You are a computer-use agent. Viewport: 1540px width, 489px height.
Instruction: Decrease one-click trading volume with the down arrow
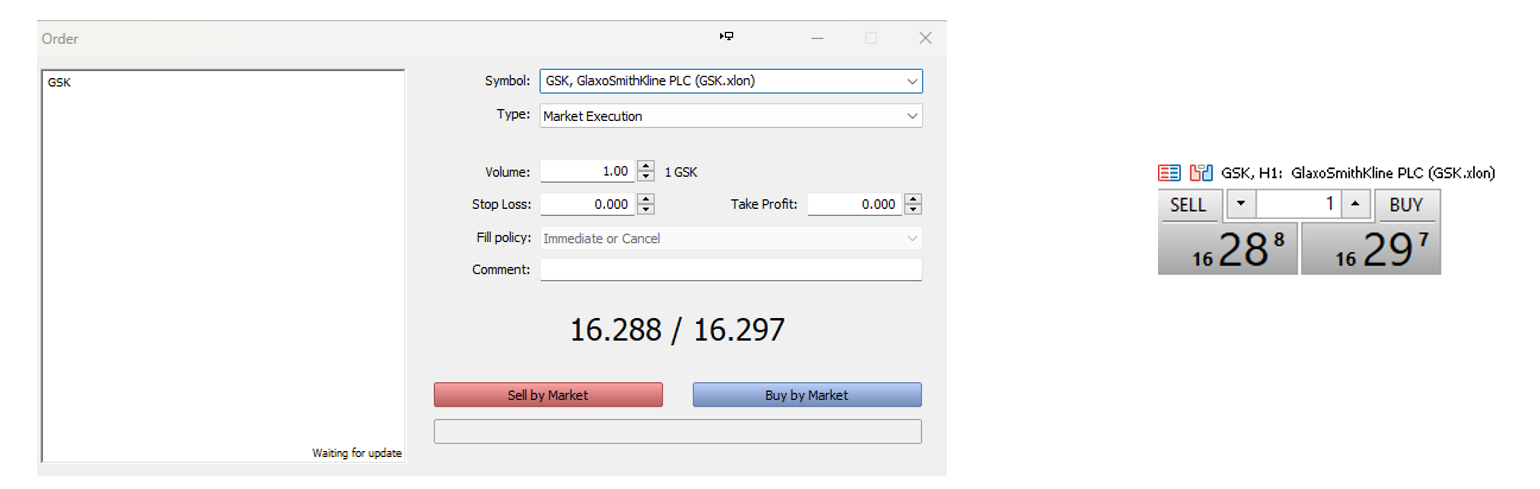click(1240, 204)
